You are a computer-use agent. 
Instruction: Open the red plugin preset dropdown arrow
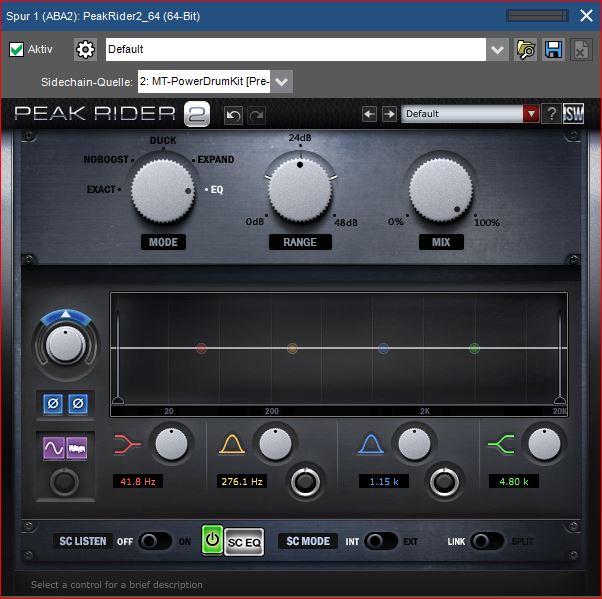[x=531, y=114]
